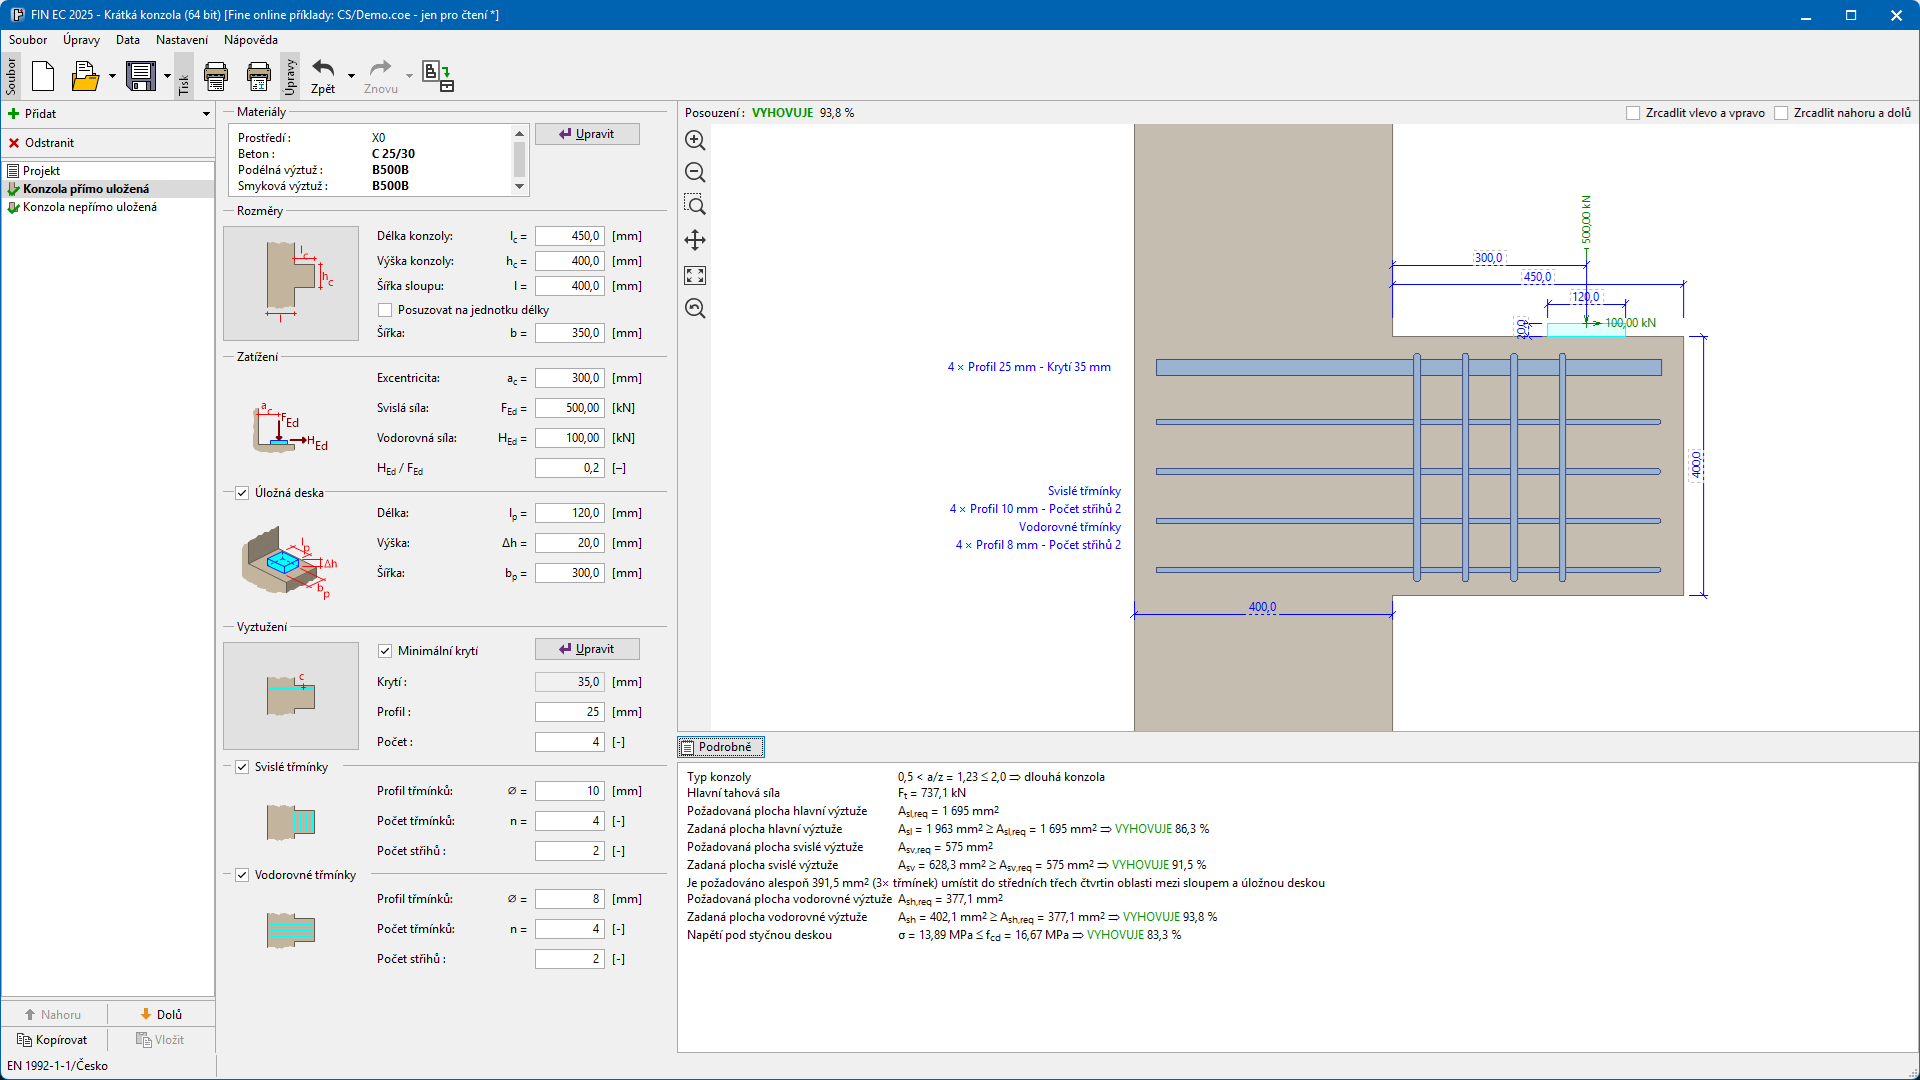Image resolution: width=1920 pixels, height=1080 pixels.
Task: Select Konzola nepřímo uložená tree item
Action: 89,207
